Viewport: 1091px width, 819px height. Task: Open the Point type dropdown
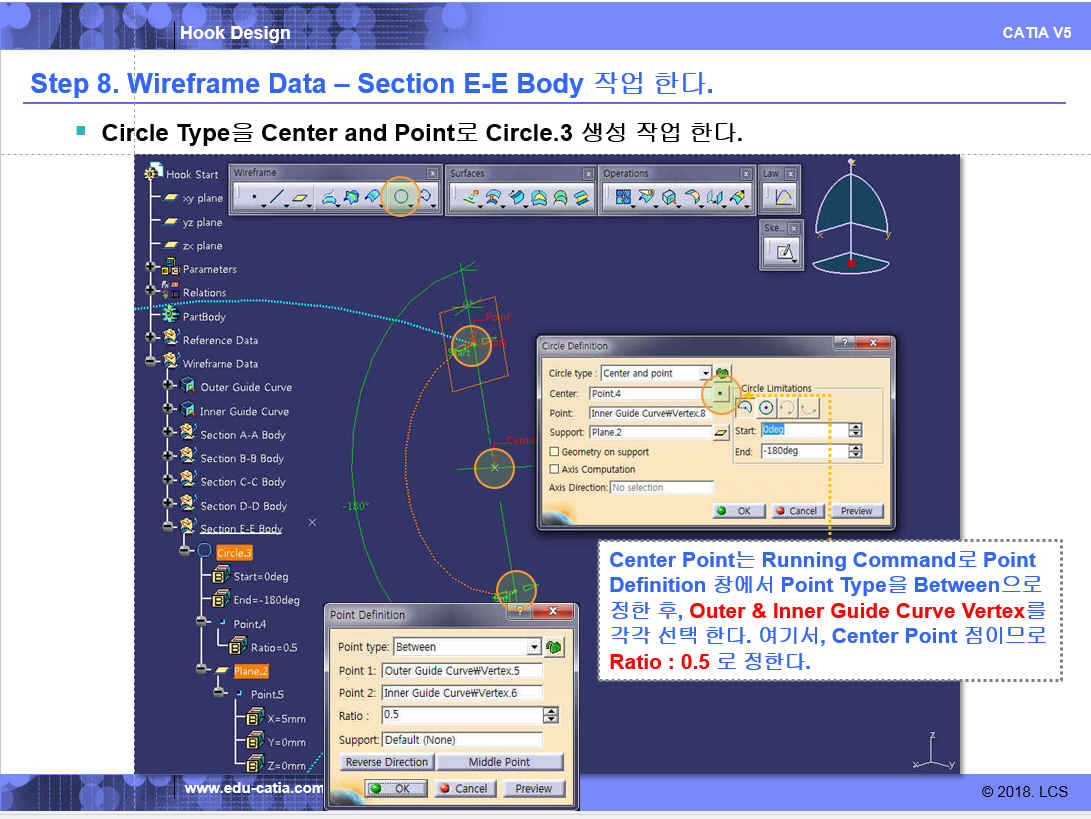click(x=534, y=647)
